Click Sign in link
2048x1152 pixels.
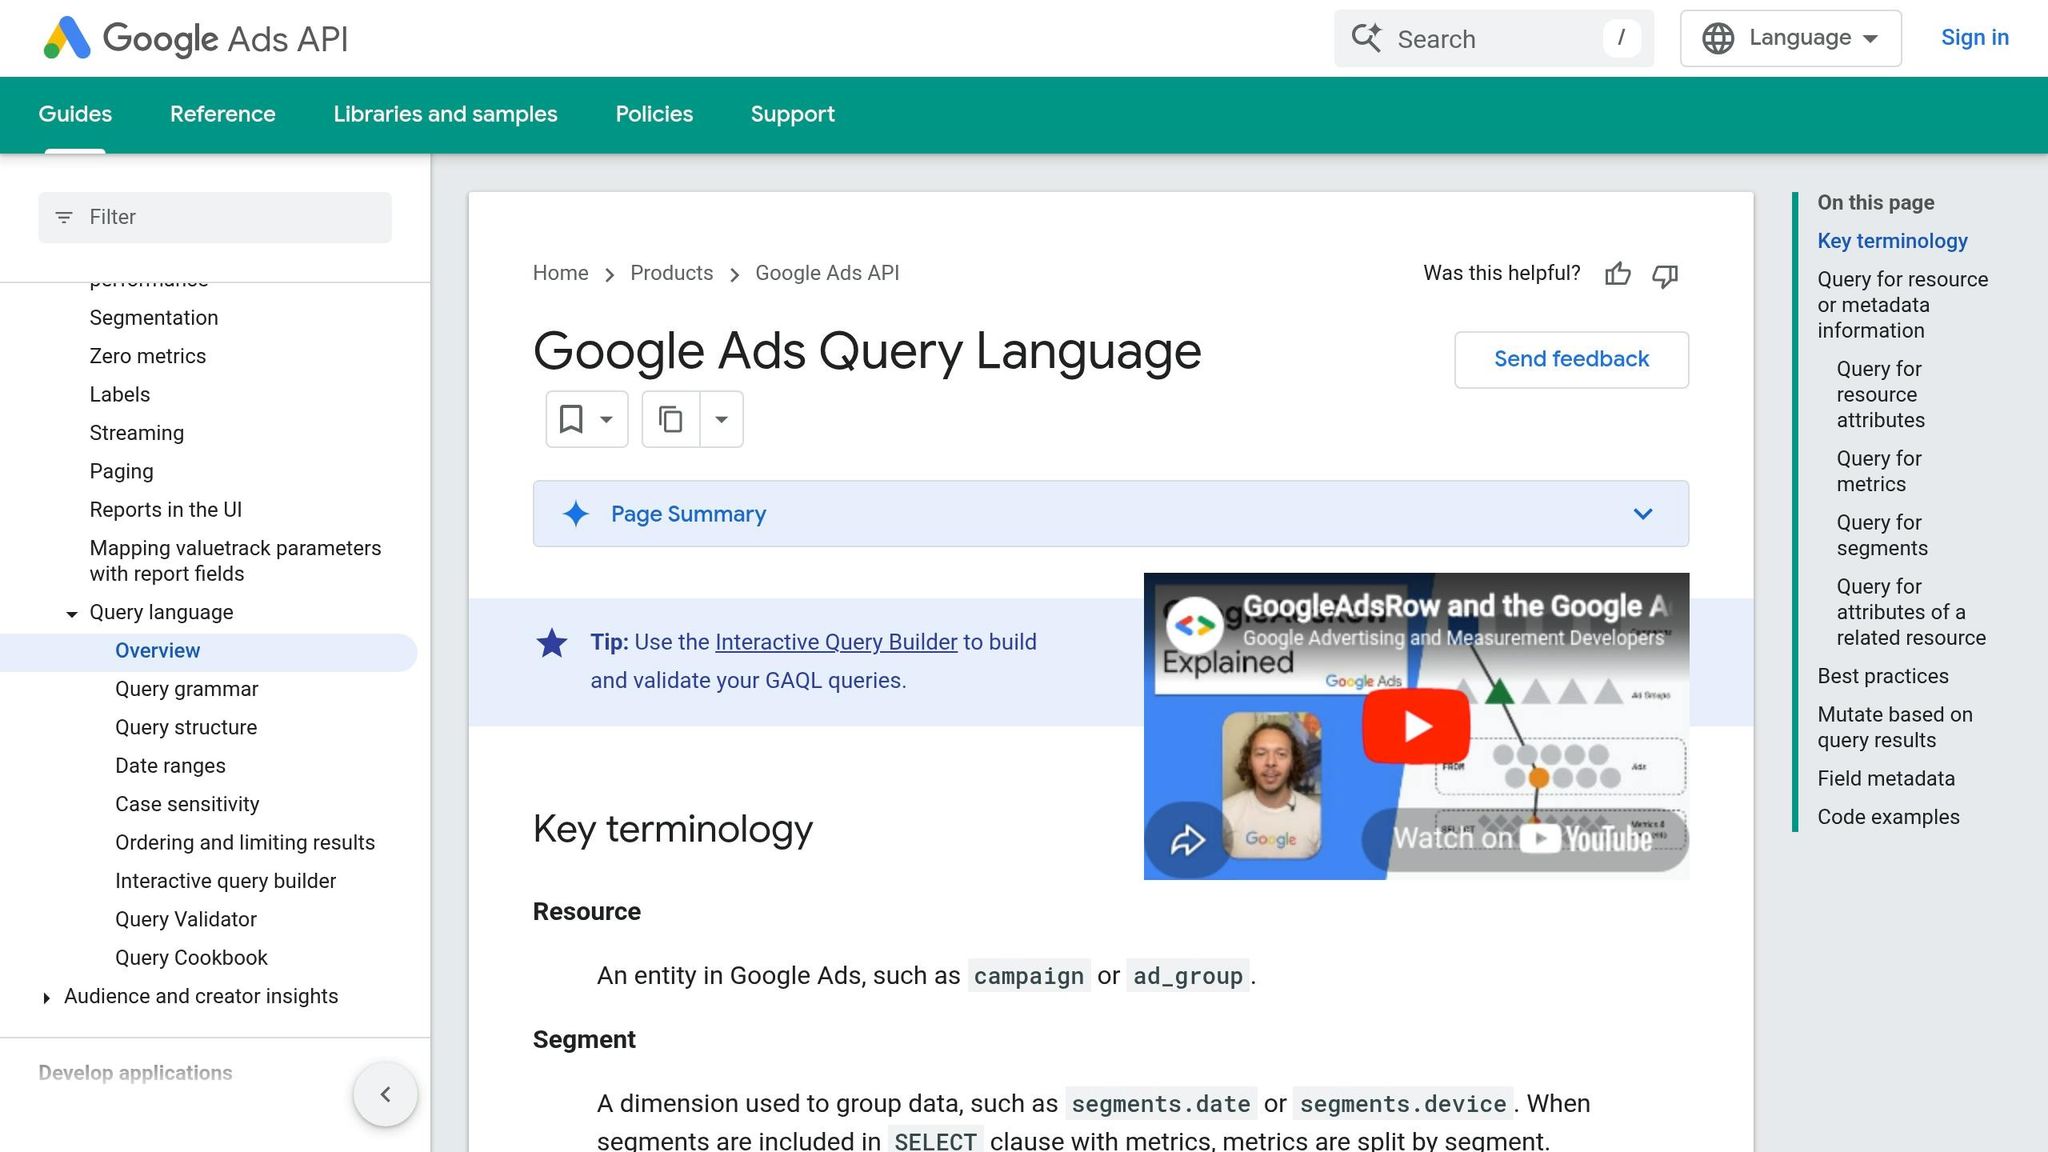tap(1974, 37)
